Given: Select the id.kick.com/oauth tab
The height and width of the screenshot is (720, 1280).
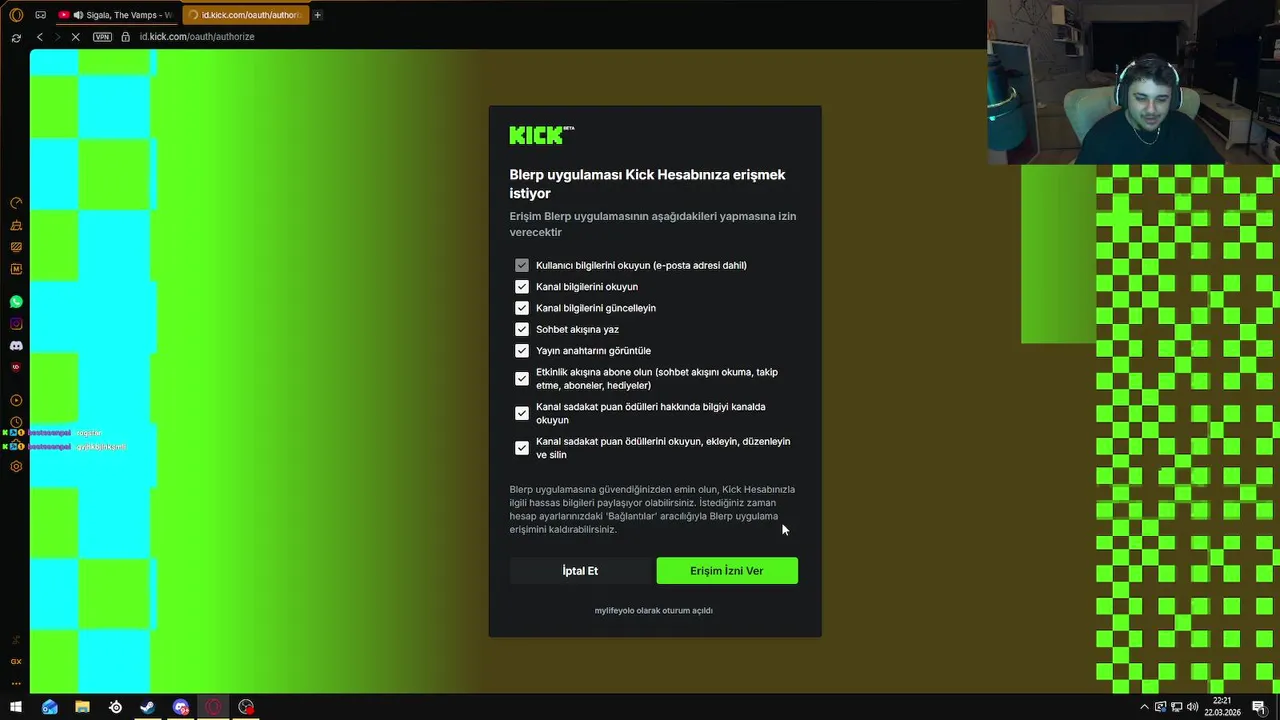Looking at the screenshot, I should coord(246,15).
